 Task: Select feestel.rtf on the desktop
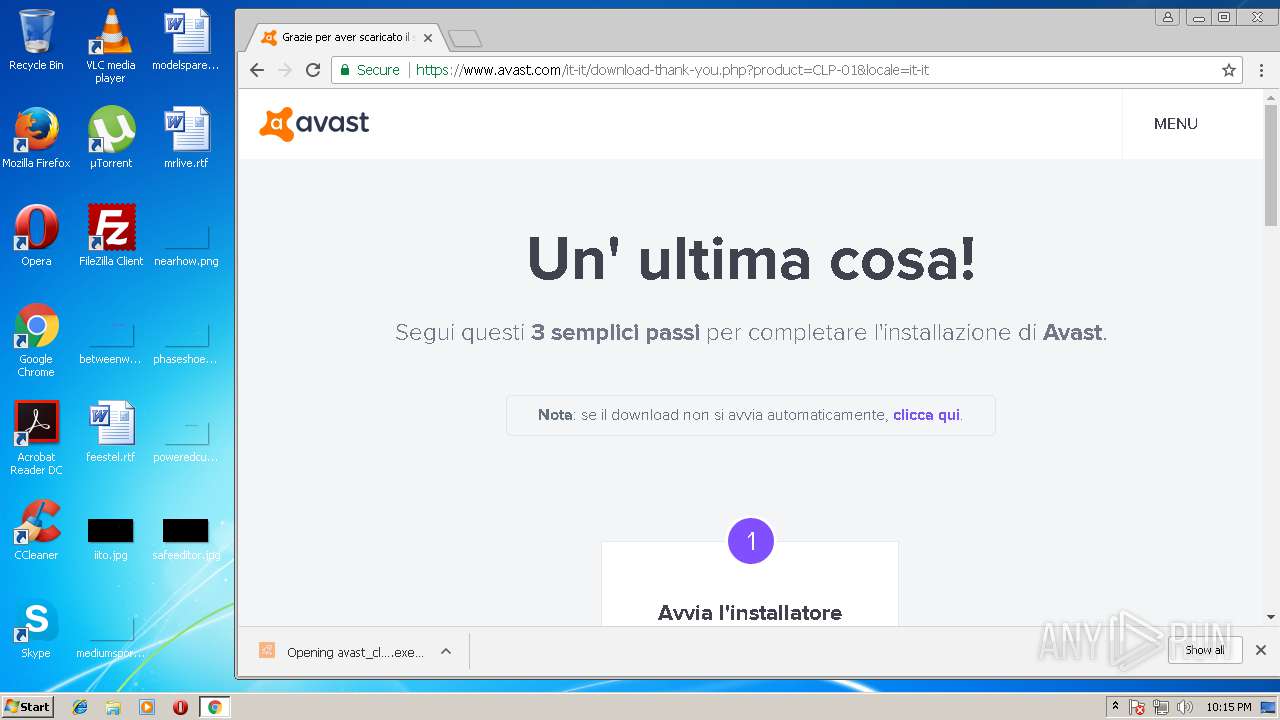(110, 432)
